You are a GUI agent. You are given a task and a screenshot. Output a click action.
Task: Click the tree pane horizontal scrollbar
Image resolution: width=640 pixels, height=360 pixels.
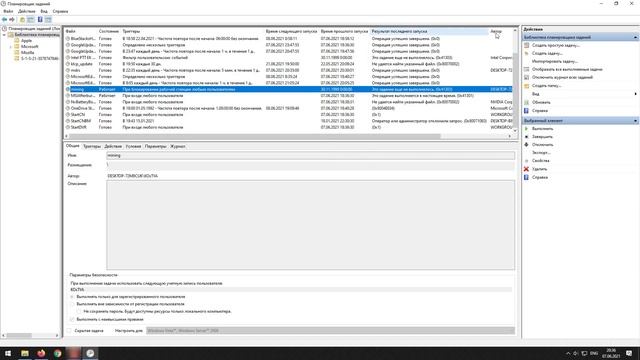point(31,336)
